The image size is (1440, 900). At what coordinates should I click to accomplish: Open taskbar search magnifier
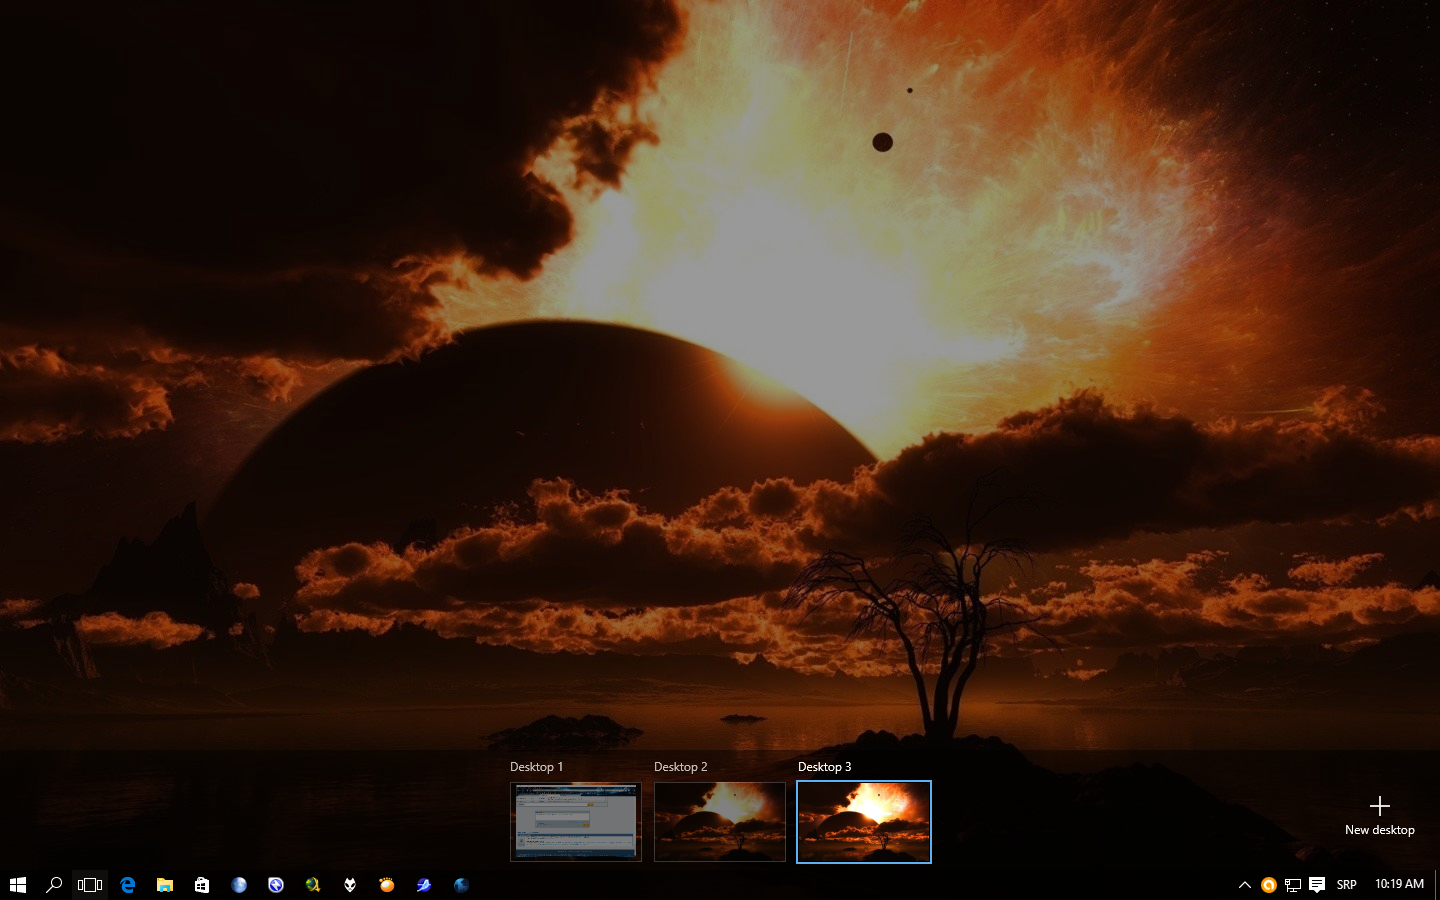click(x=54, y=885)
